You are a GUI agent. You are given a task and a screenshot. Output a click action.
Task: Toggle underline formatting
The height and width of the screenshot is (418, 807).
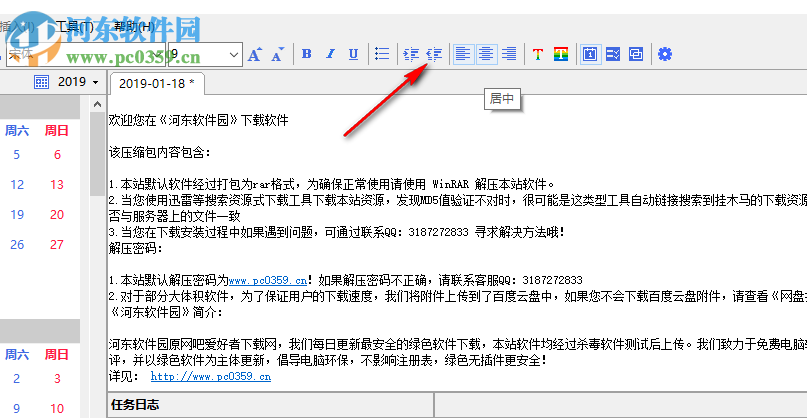click(x=354, y=54)
